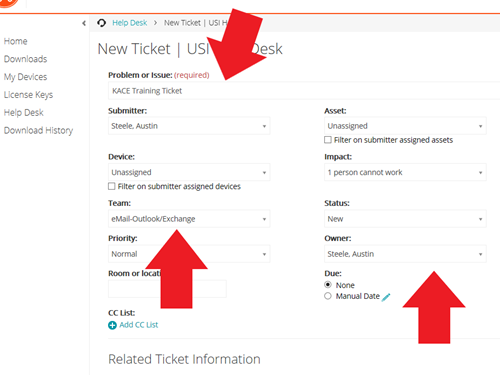The width and height of the screenshot is (500, 375).
Task: Click the Help Desk breadcrumb icon
Action: tap(101, 23)
